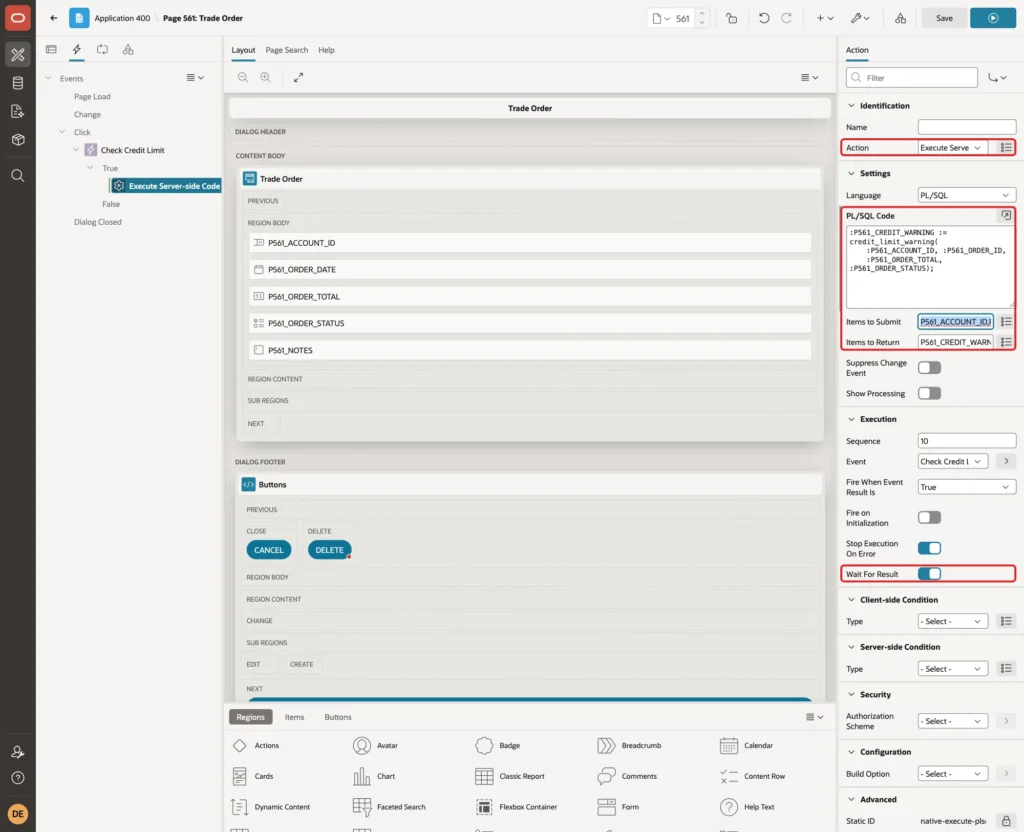
Task: Switch to the Processing tab icon
Action: (x=102, y=50)
